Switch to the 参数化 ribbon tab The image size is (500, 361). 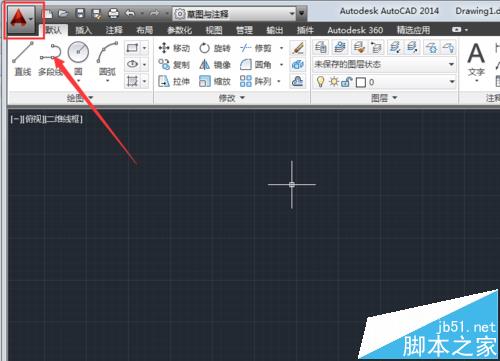[180, 30]
